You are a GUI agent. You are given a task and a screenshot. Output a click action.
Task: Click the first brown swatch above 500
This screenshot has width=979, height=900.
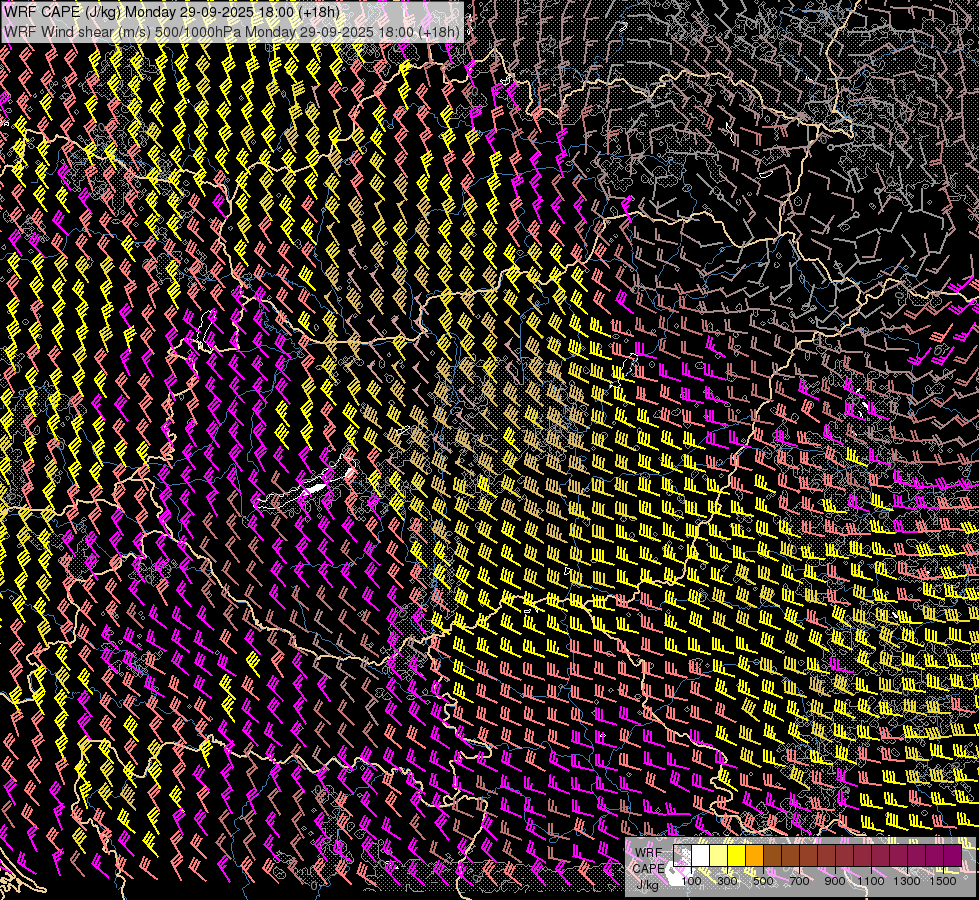[773, 856]
